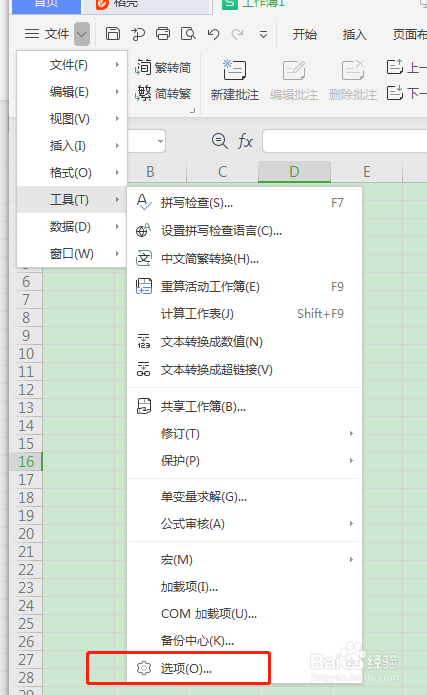427x695 pixels.
Task: Create a new comment 新建批注
Action: [x=235, y=80]
